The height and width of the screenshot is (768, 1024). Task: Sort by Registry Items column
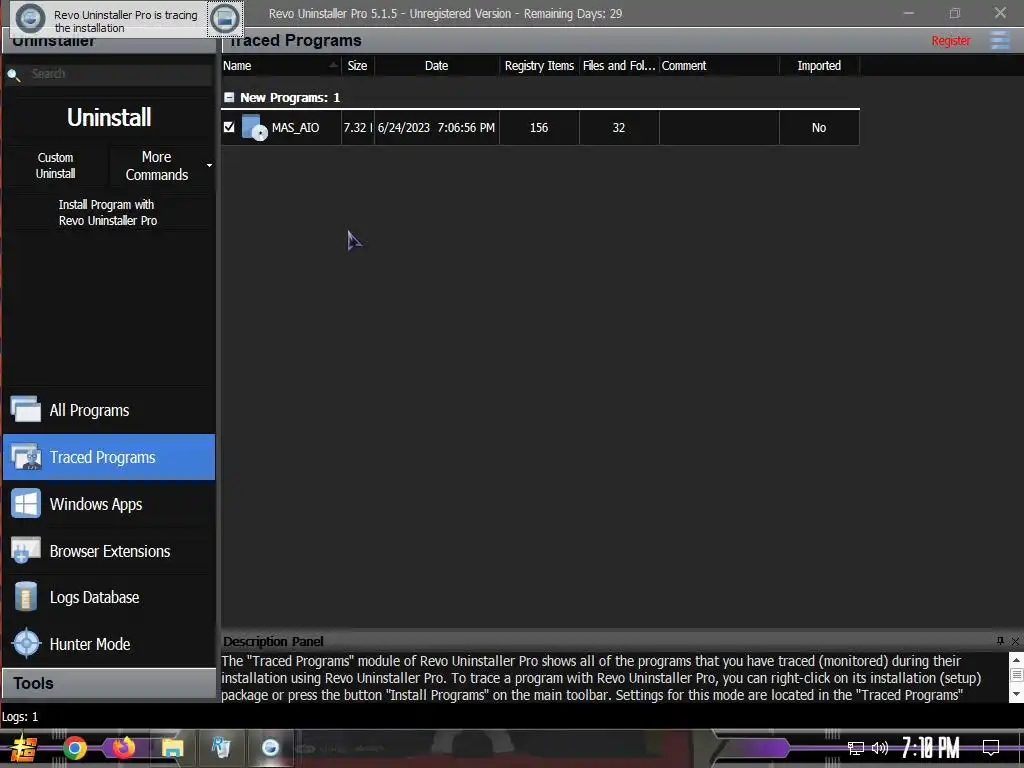click(x=539, y=65)
